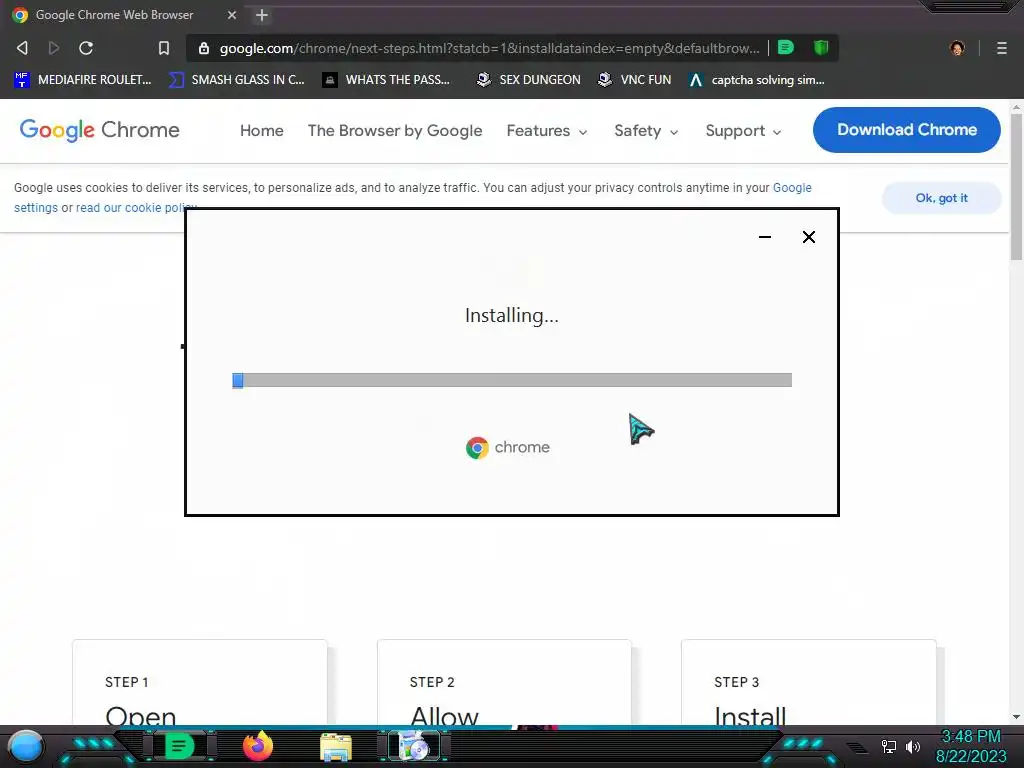Open File Explorer from the taskbar
Screen dimensions: 1024x768
pos(336,746)
